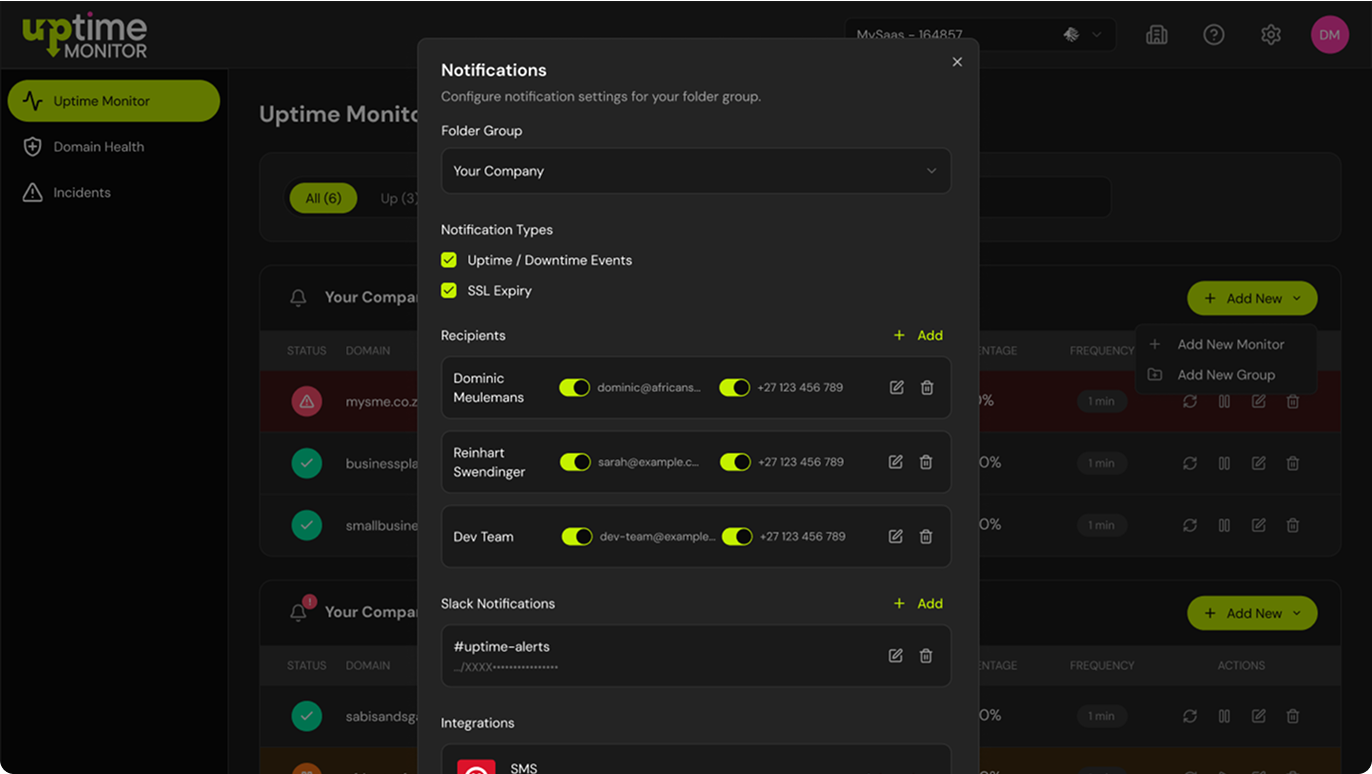Screen dimensions: 1372x774
Task: Close the Notifications dialog with the X
Action: pyautogui.click(x=957, y=62)
